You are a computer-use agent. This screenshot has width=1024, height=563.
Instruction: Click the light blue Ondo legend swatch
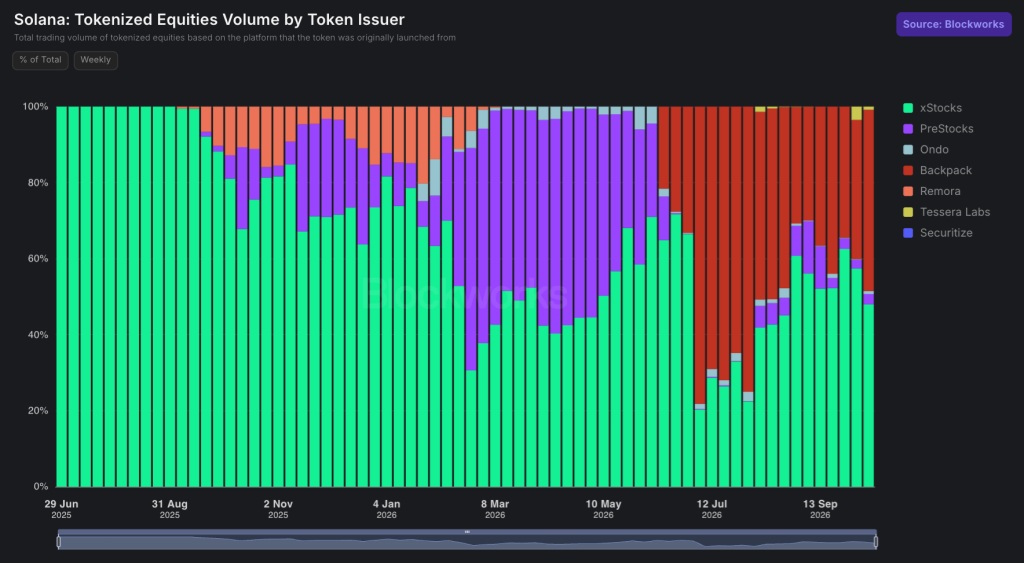point(908,150)
